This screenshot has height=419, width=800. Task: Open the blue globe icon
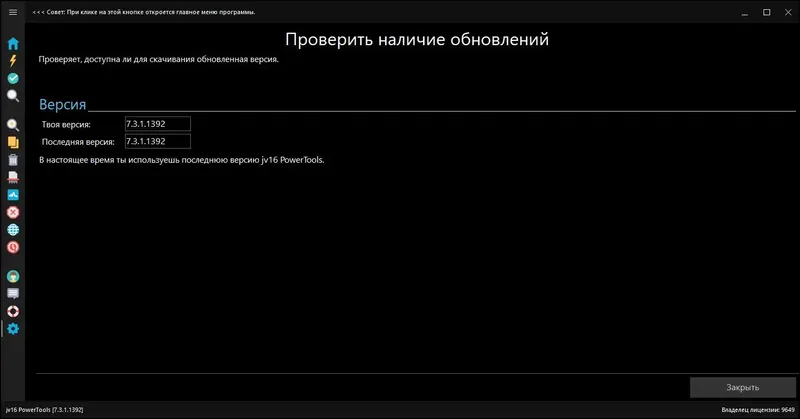13,230
